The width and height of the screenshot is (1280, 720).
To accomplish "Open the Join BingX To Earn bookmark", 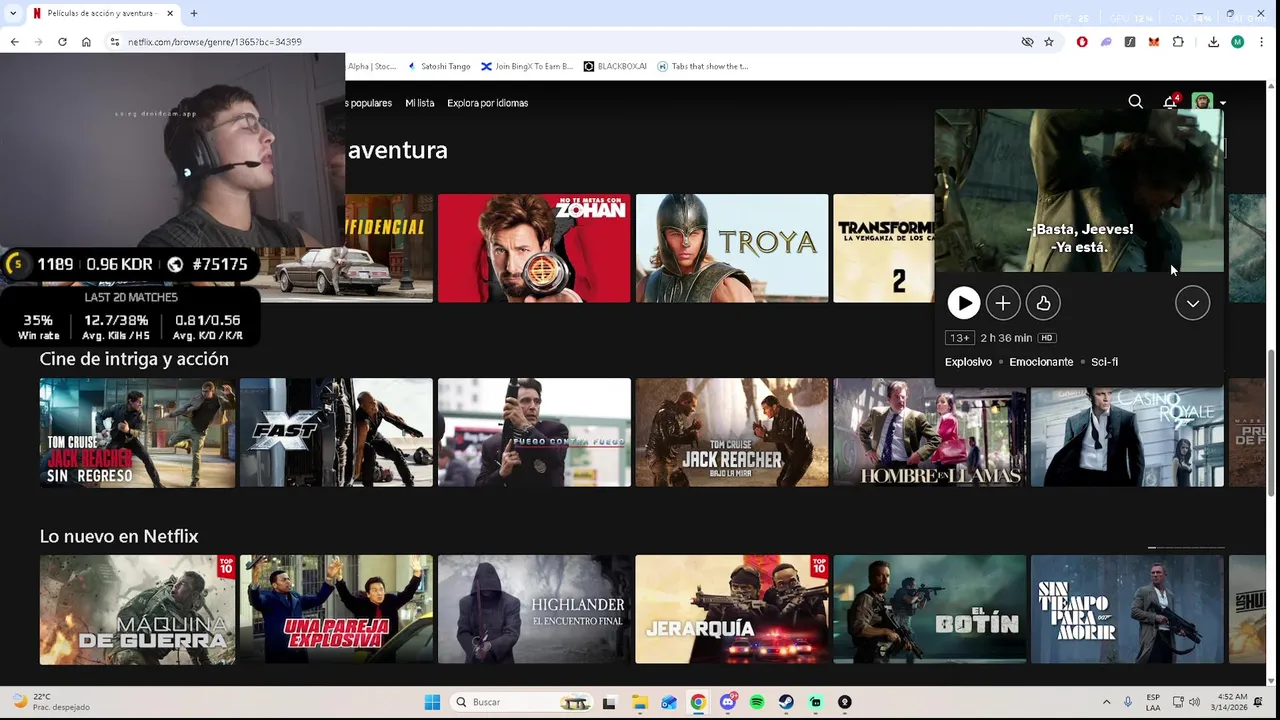I will pos(527,66).
